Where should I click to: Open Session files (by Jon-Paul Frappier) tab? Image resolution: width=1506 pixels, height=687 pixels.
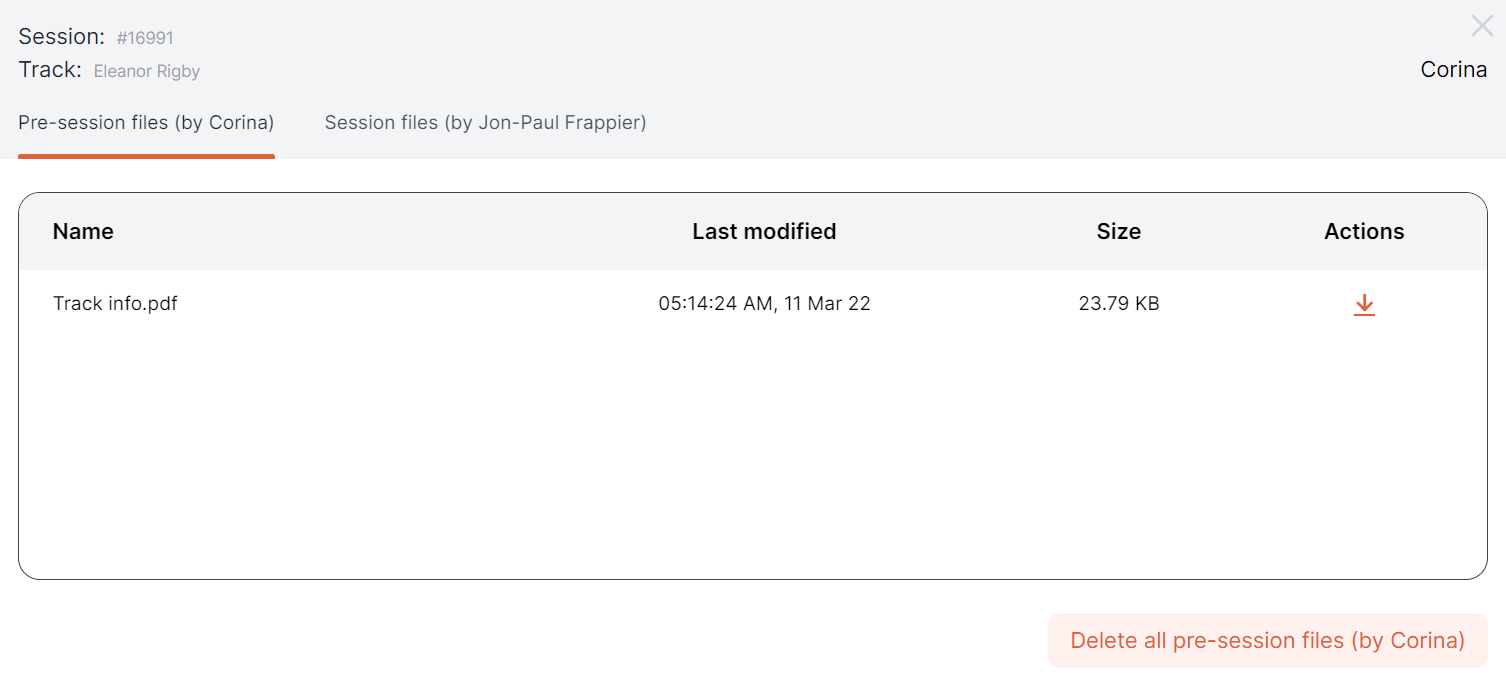tap(485, 123)
